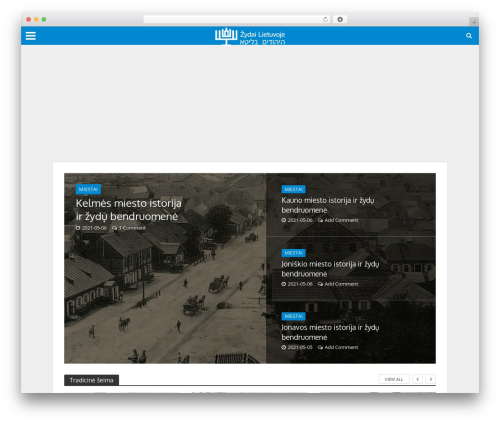Focus the browser address bar
Image resolution: width=500 pixels, height=423 pixels.
pos(237,19)
